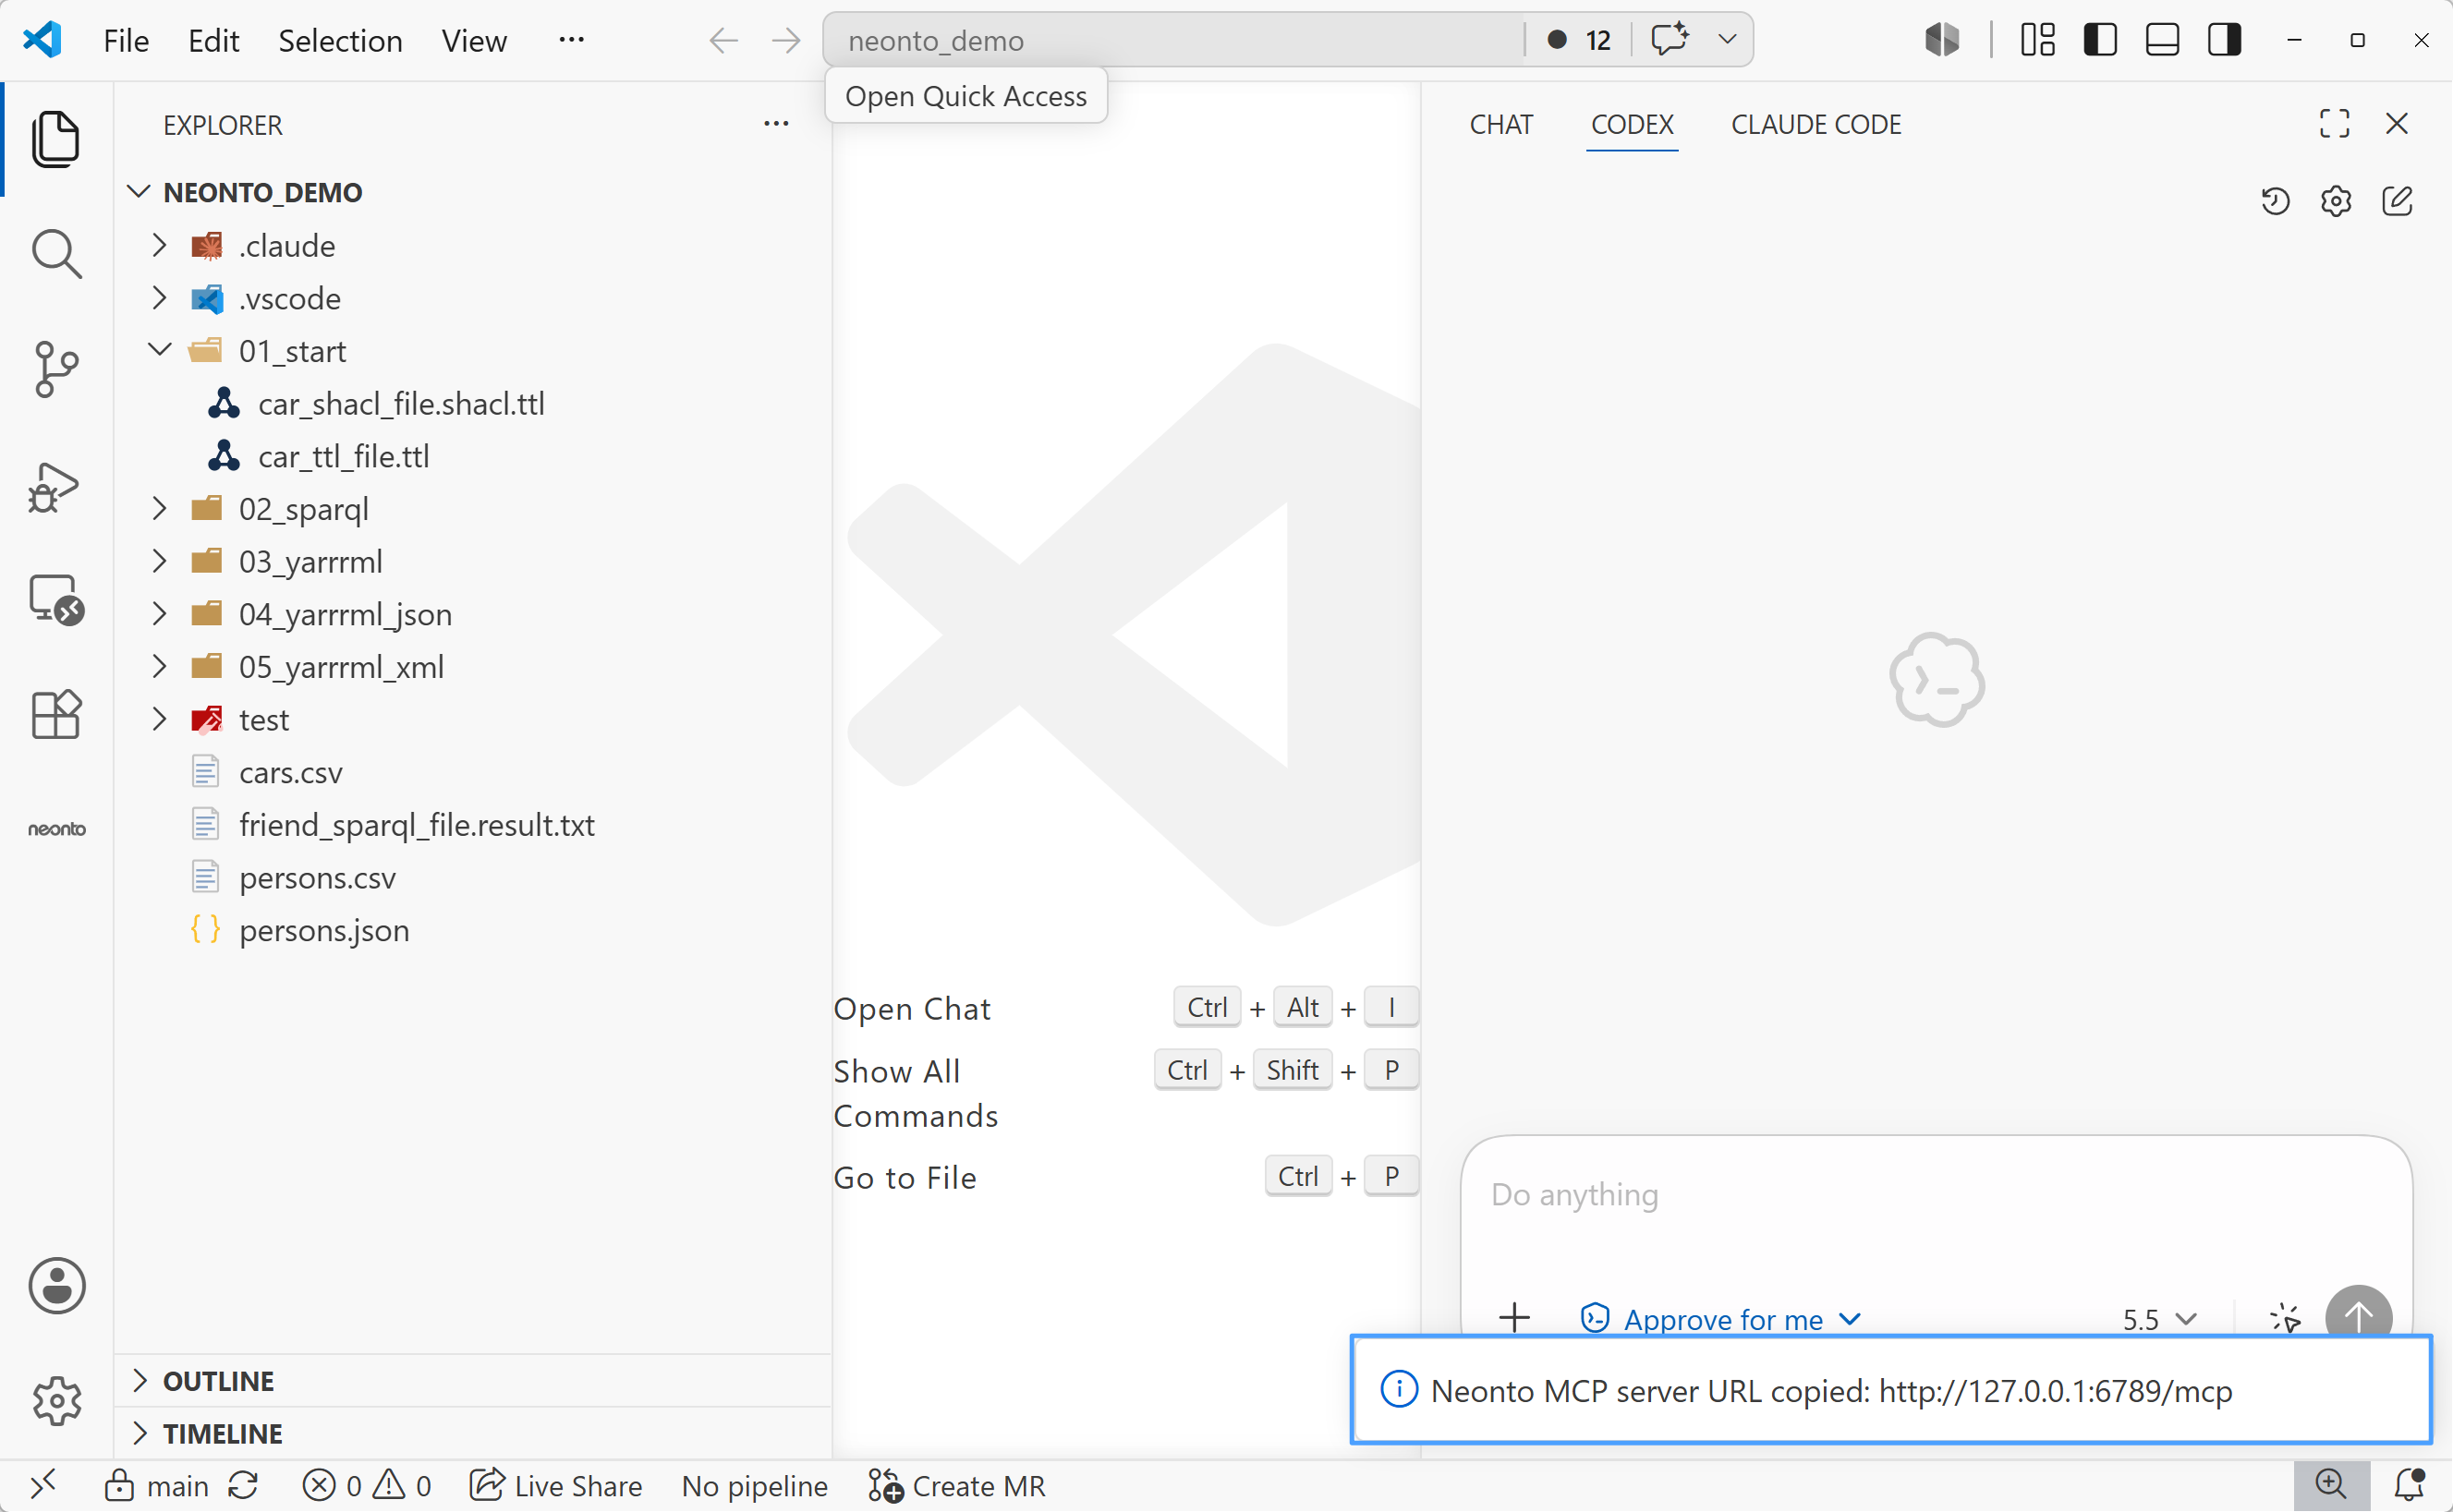Expand the 04_yarrrml_json folder
This screenshot has width=2453, height=1512.
tap(159, 614)
